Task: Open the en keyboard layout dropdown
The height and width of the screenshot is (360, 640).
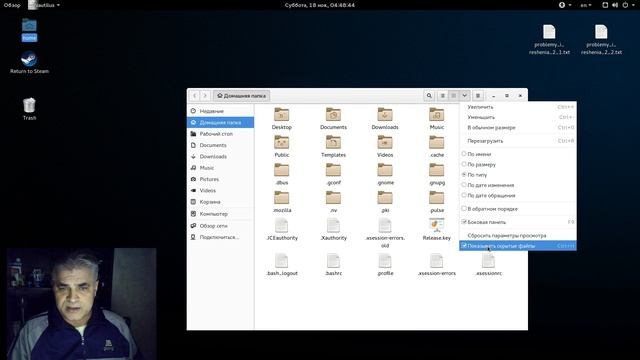Action: pyautogui.click(x=586, y=5)
